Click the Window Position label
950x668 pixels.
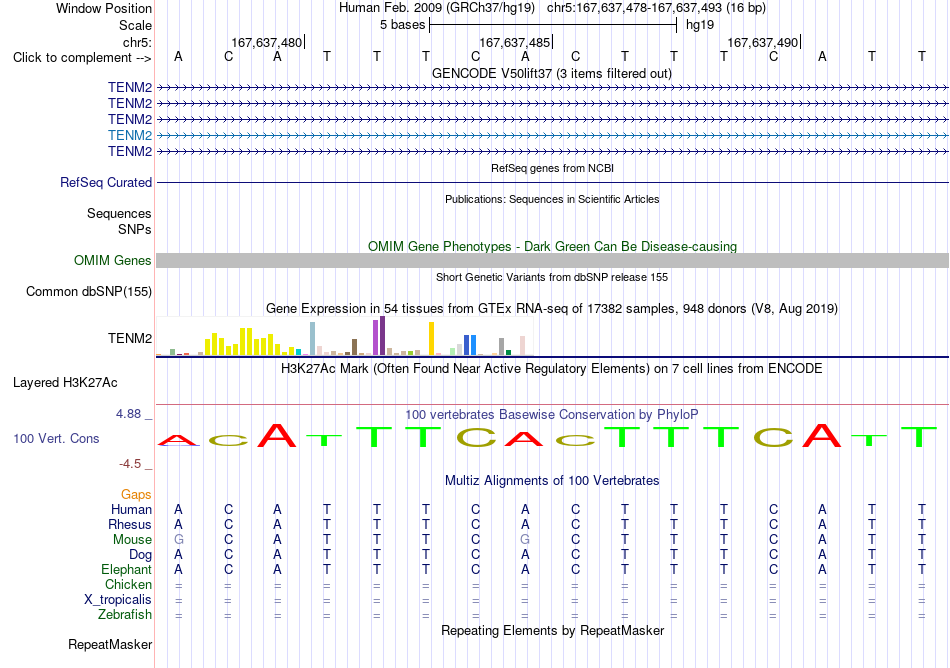coord(104,8)
